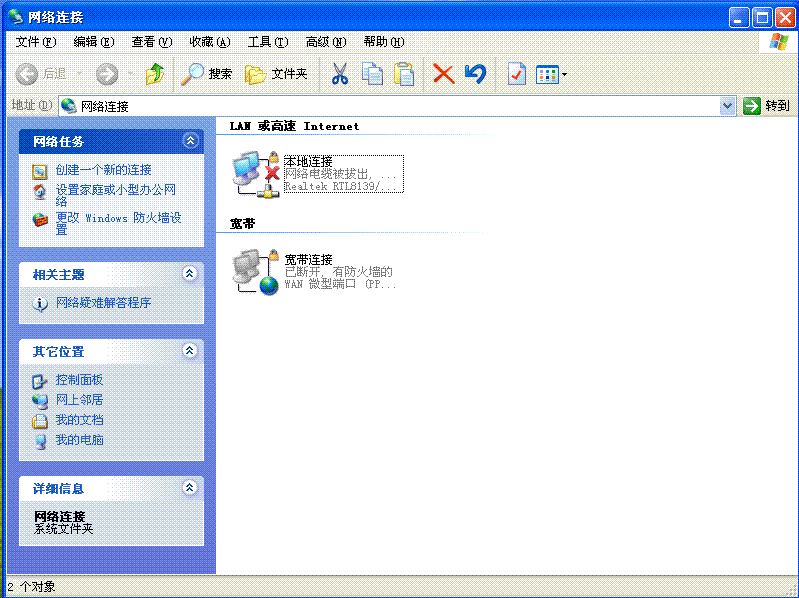Click the Properties icon in toolbar

tap(516, 74)
